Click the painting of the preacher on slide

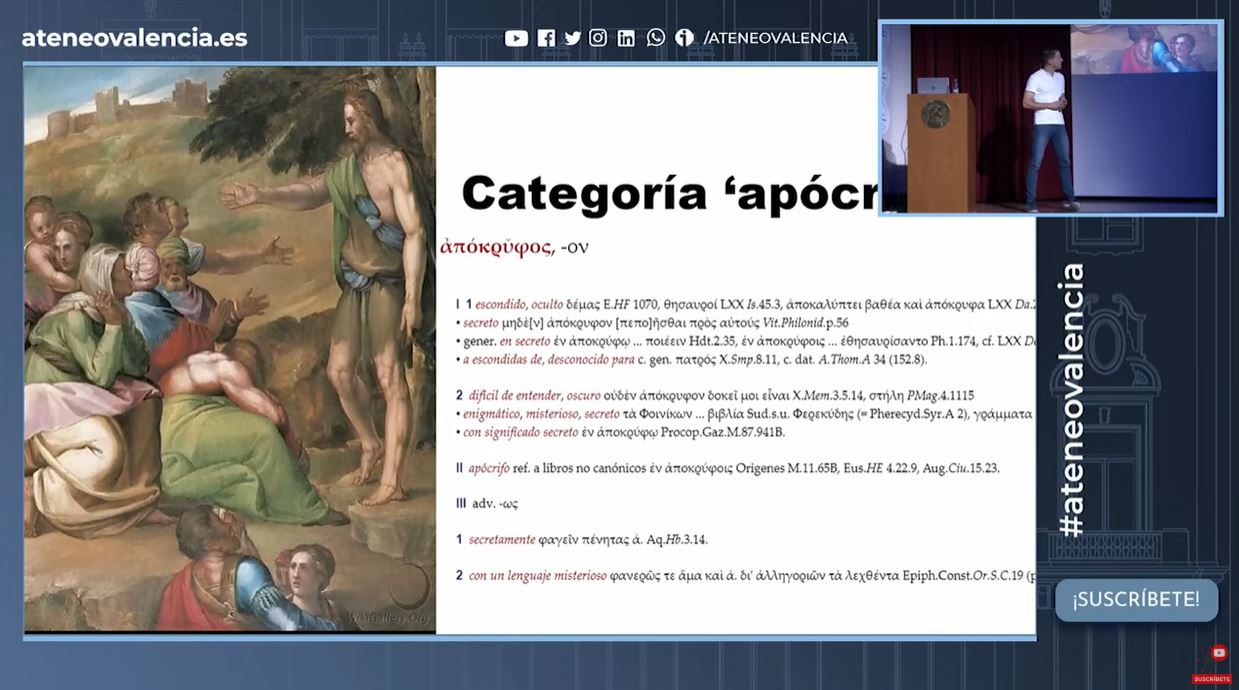230,349
